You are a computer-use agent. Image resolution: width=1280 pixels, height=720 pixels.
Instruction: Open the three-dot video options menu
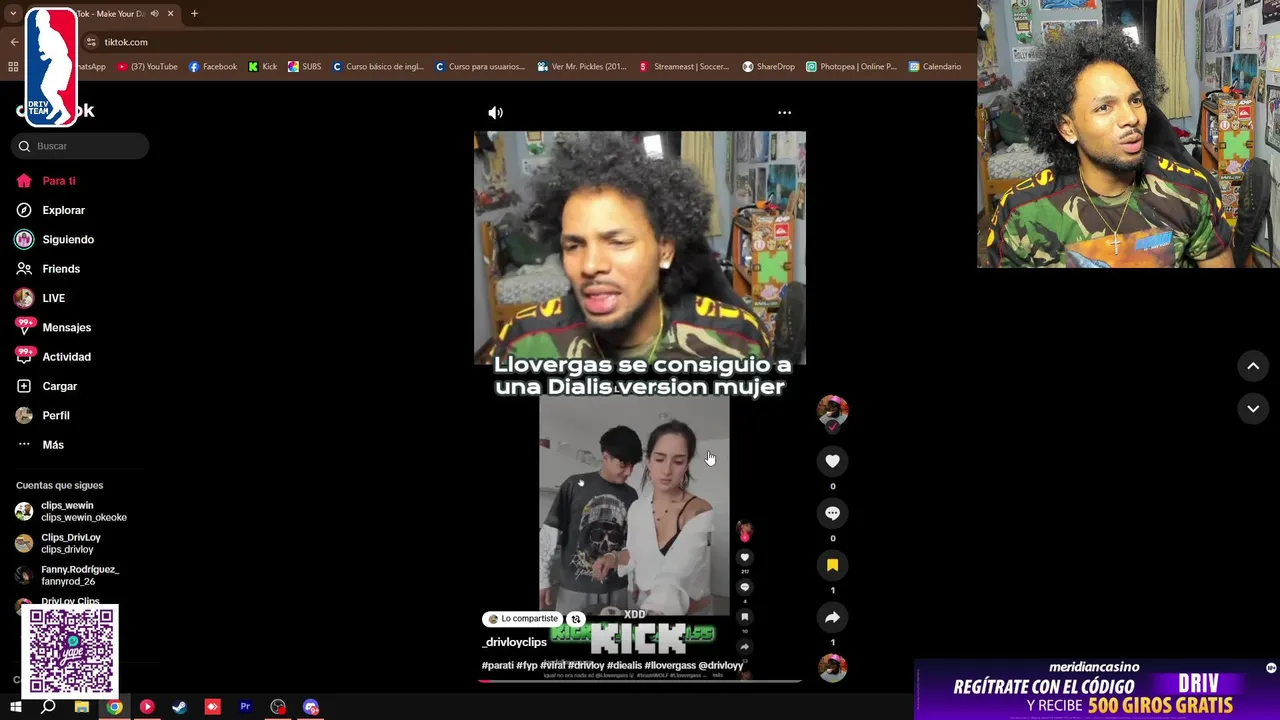(x=784, y=113)
